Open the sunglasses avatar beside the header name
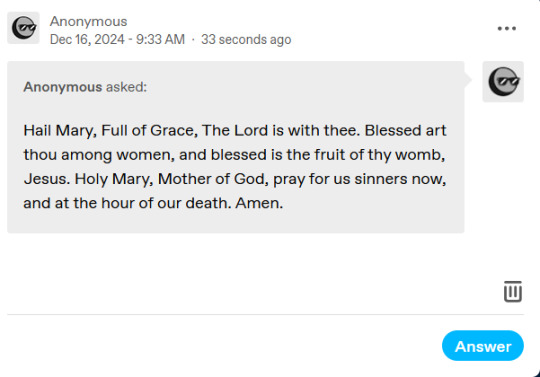Screen dimensions: 540x377 23,28
